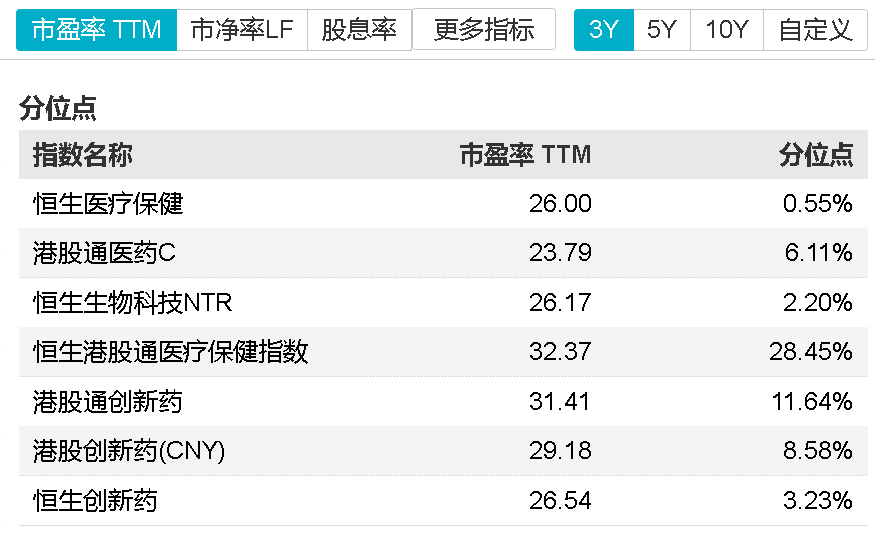Click the 26.00 PE value for 恒生医疗保健
The image size is (875, 543).
(560, 204)
